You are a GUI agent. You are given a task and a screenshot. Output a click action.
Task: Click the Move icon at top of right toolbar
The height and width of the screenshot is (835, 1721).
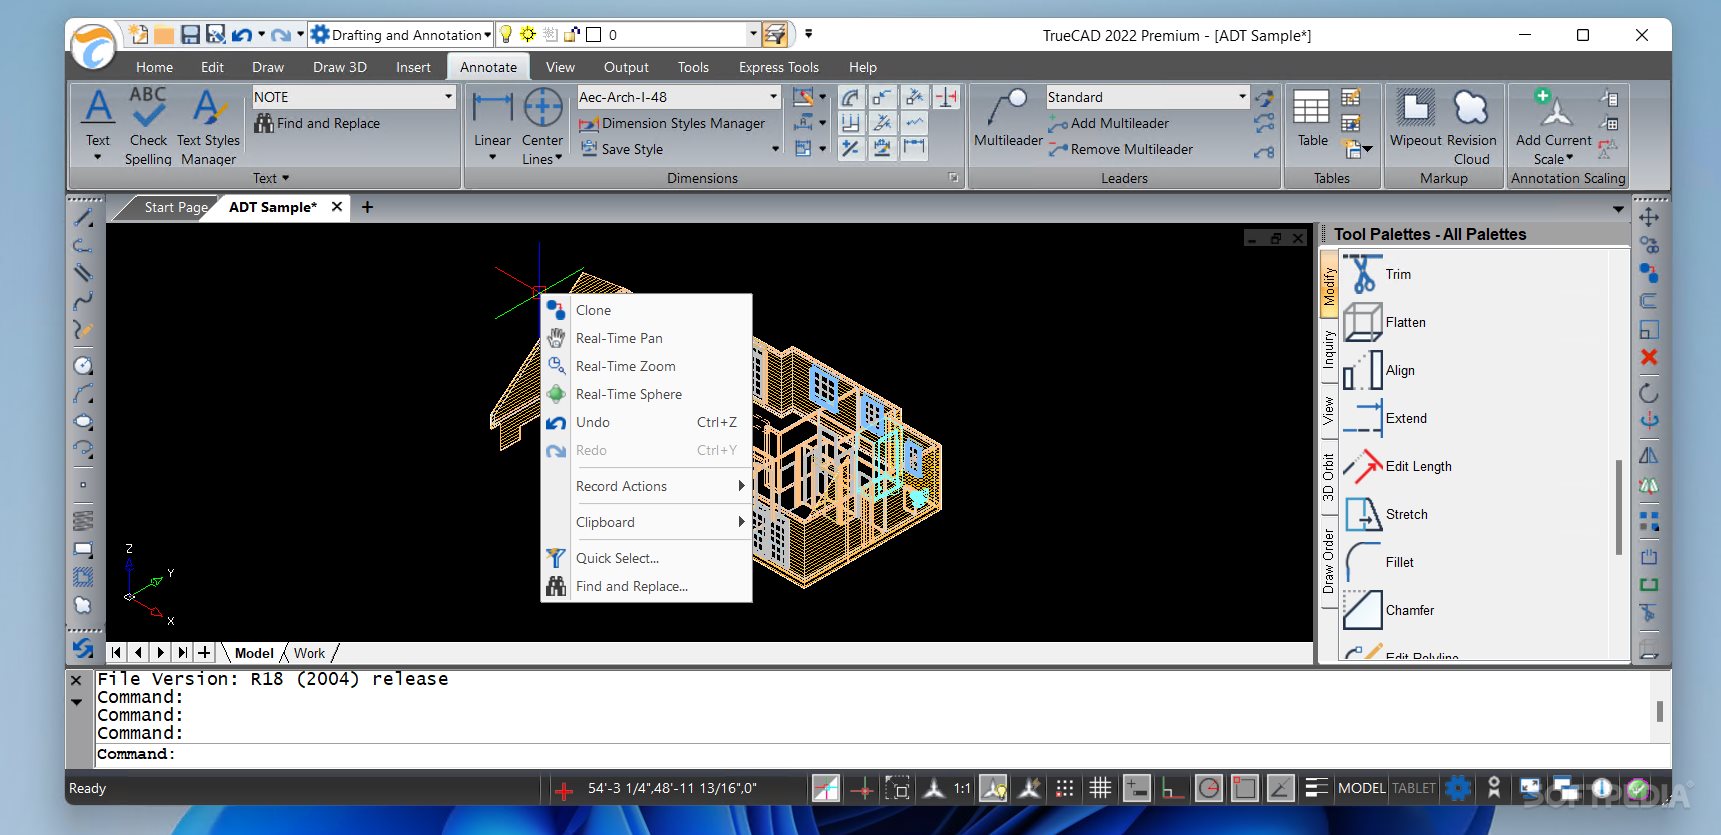coord(1649,217)
